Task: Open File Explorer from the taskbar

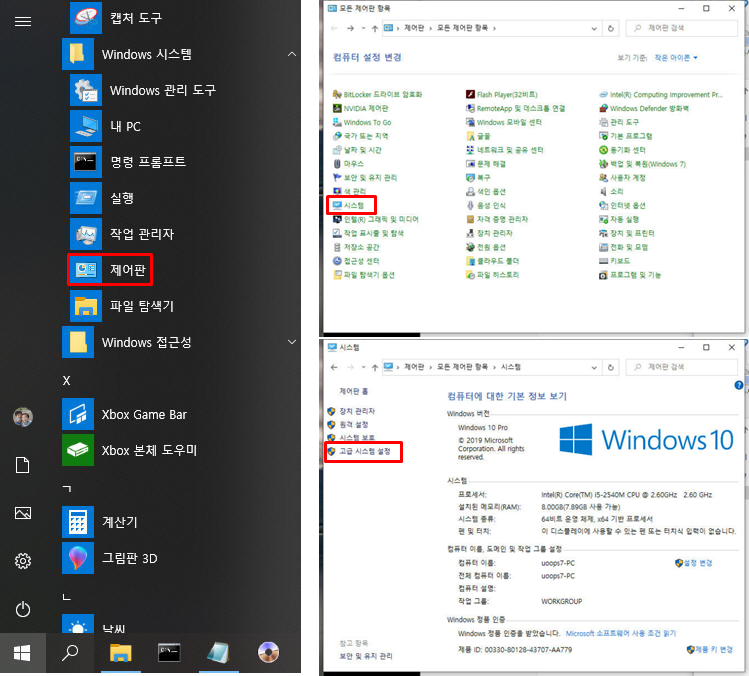Action: click(120, 653)
